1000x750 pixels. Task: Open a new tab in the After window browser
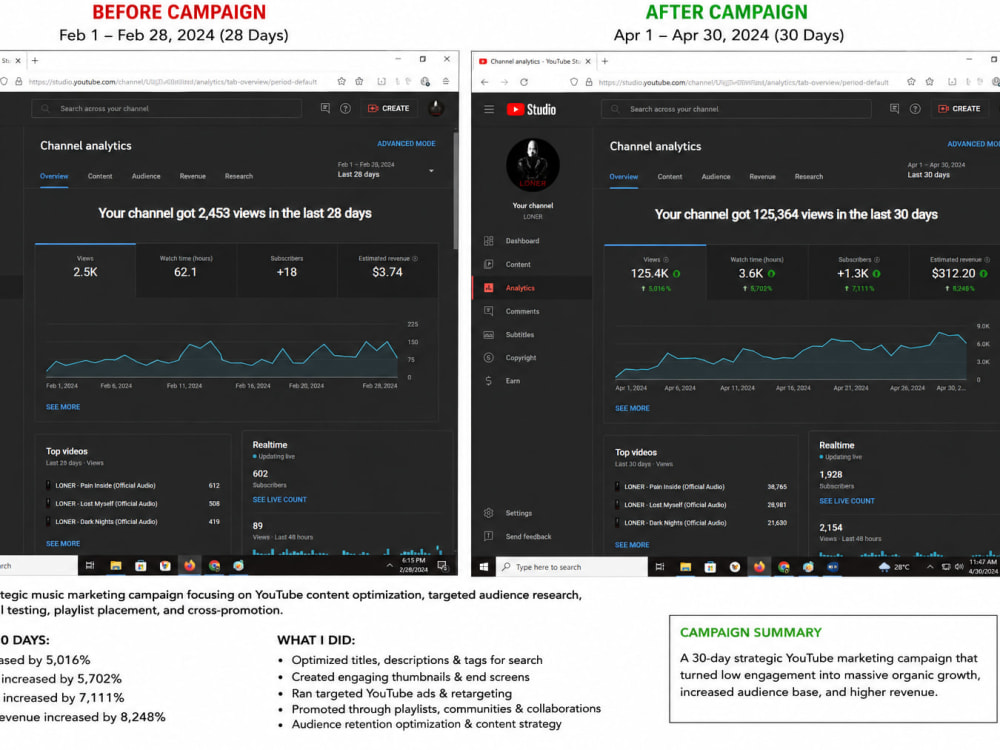point(605,61)
